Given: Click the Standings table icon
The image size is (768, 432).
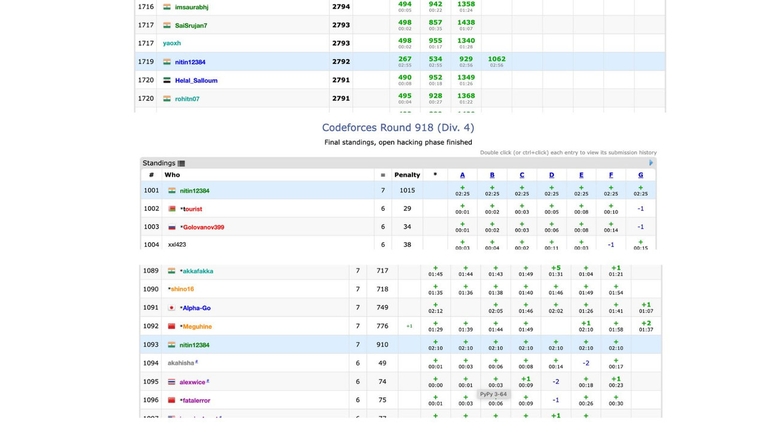Looking at the screenshot, I should tap(181, 163).
